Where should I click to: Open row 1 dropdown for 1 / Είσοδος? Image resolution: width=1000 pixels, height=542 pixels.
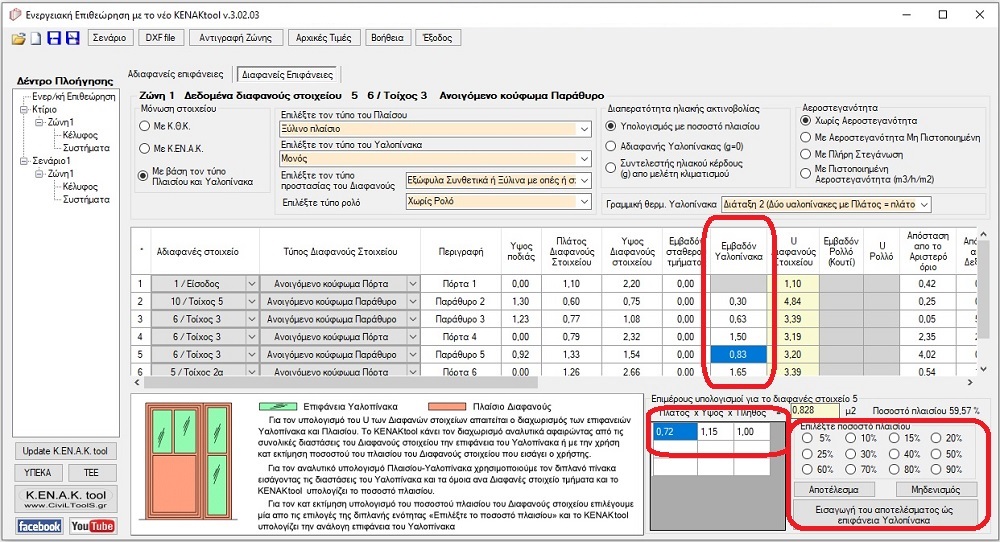click(x=252, y=284)
